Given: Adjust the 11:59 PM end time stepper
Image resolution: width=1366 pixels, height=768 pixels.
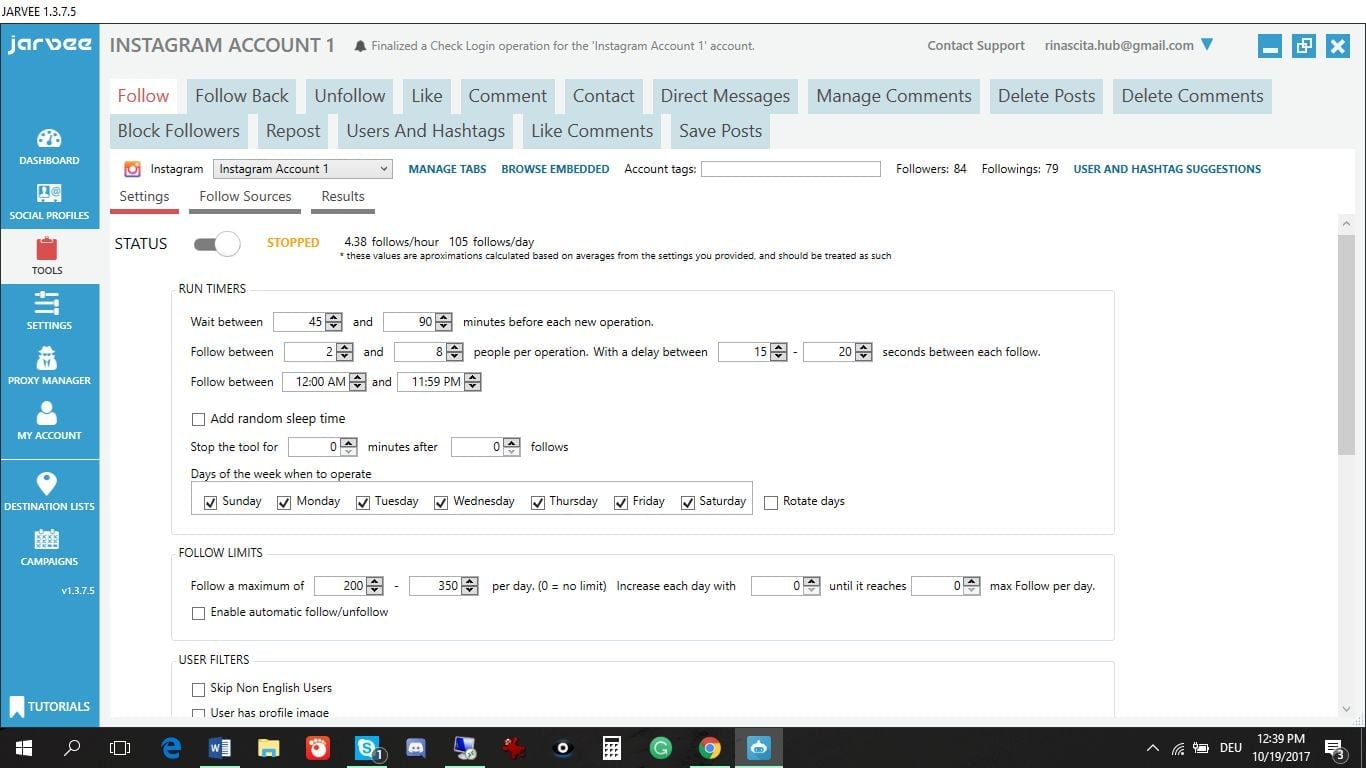Looking at the screenshot, I should pyautogui.click(x=473, y=382).
